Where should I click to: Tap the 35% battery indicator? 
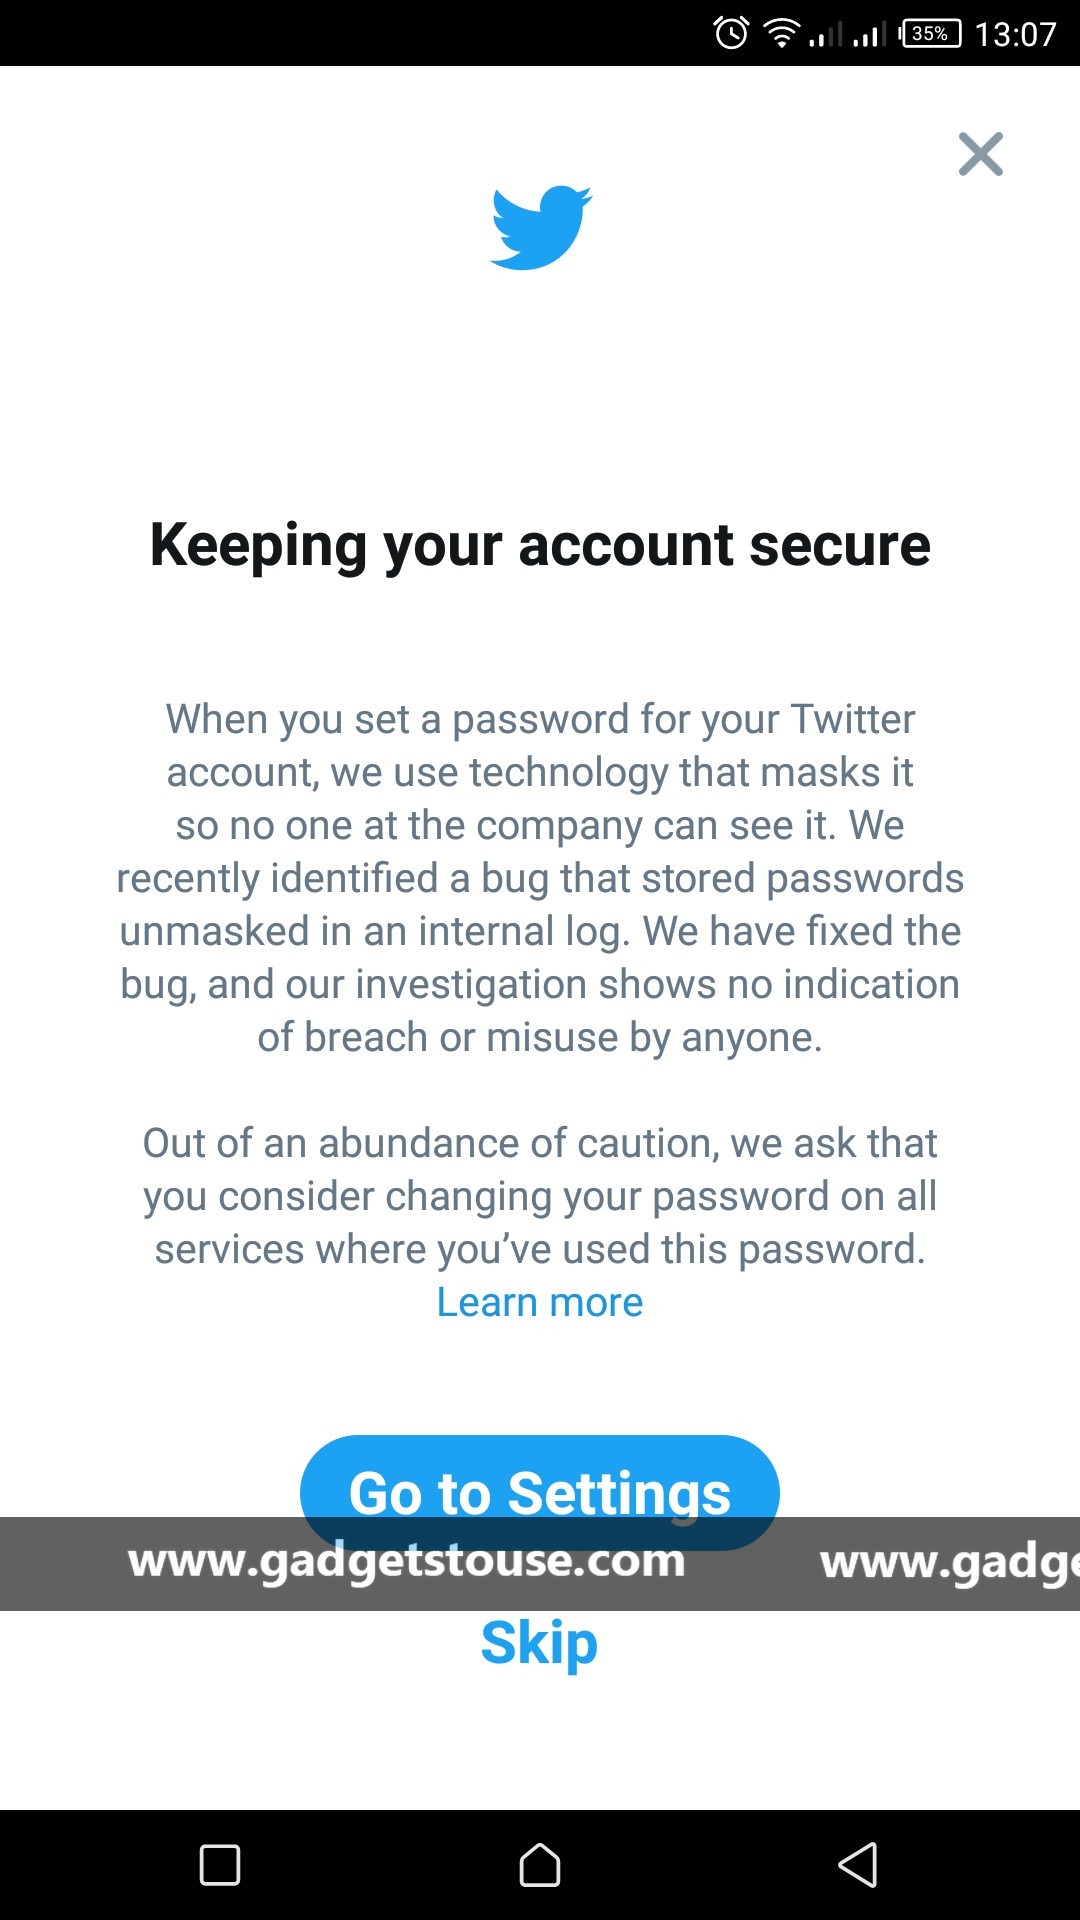coord(930,34)
